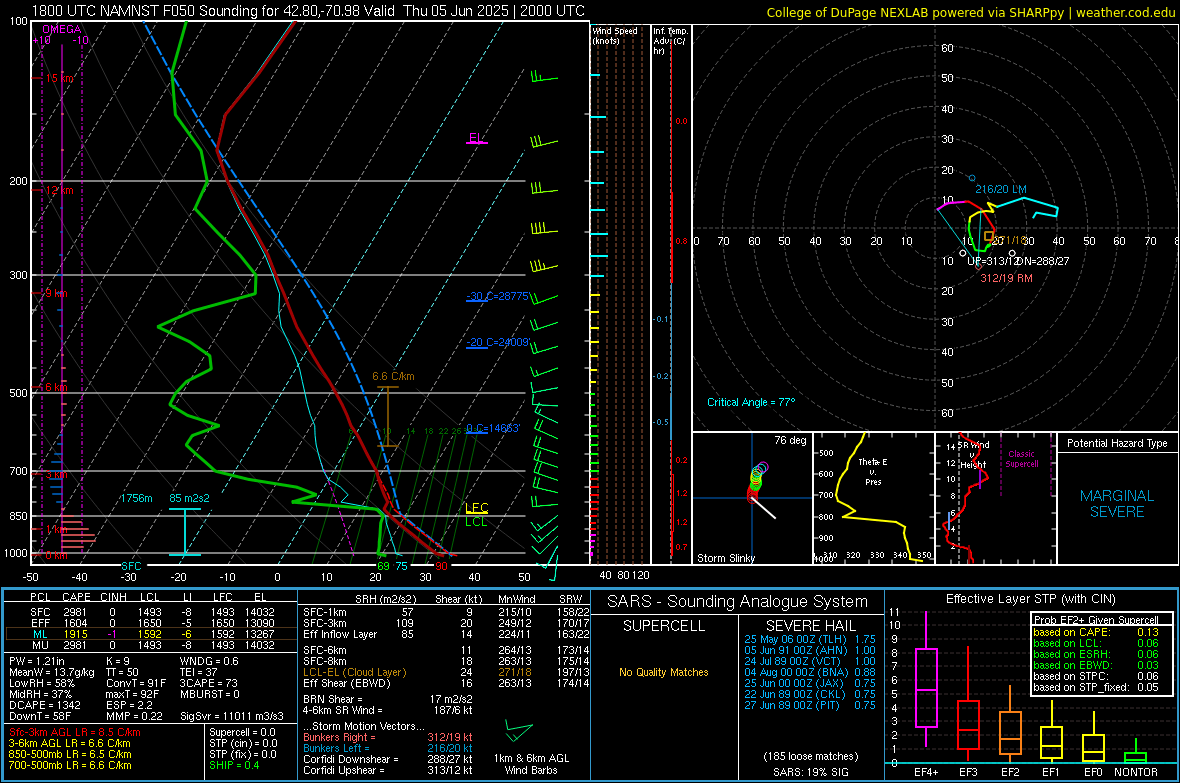Image resolution: width=1180 pixels, height=783 pixels.
Task: Click the 'UP=313/12' hodograph label
Action: (992, 261)
